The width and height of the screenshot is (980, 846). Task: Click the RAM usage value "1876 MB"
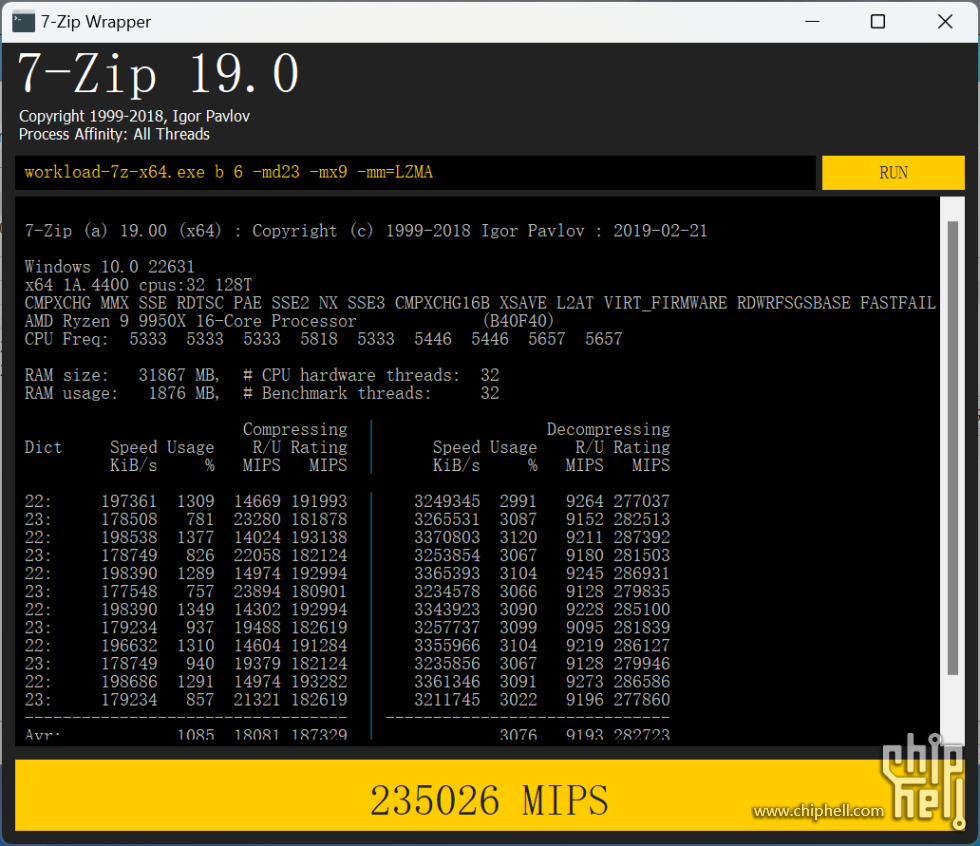click(x=183, y=393)
